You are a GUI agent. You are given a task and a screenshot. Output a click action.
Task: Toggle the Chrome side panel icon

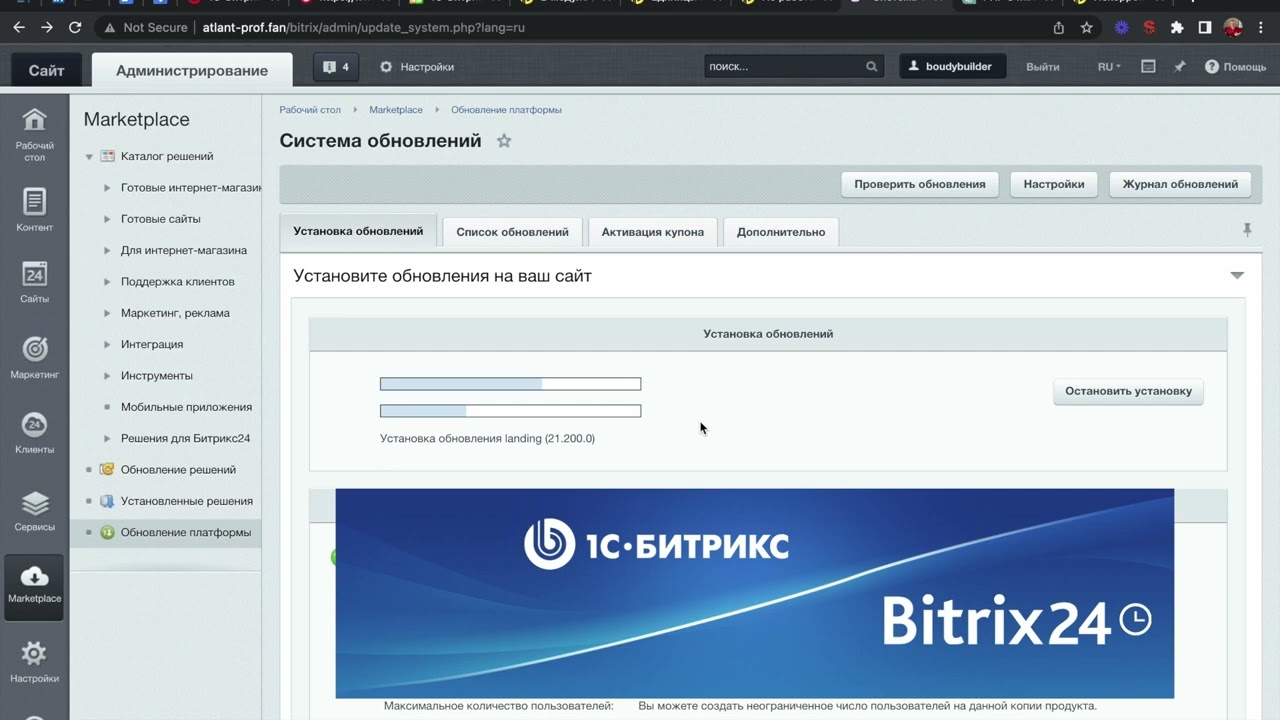[x=1206, y=28]
